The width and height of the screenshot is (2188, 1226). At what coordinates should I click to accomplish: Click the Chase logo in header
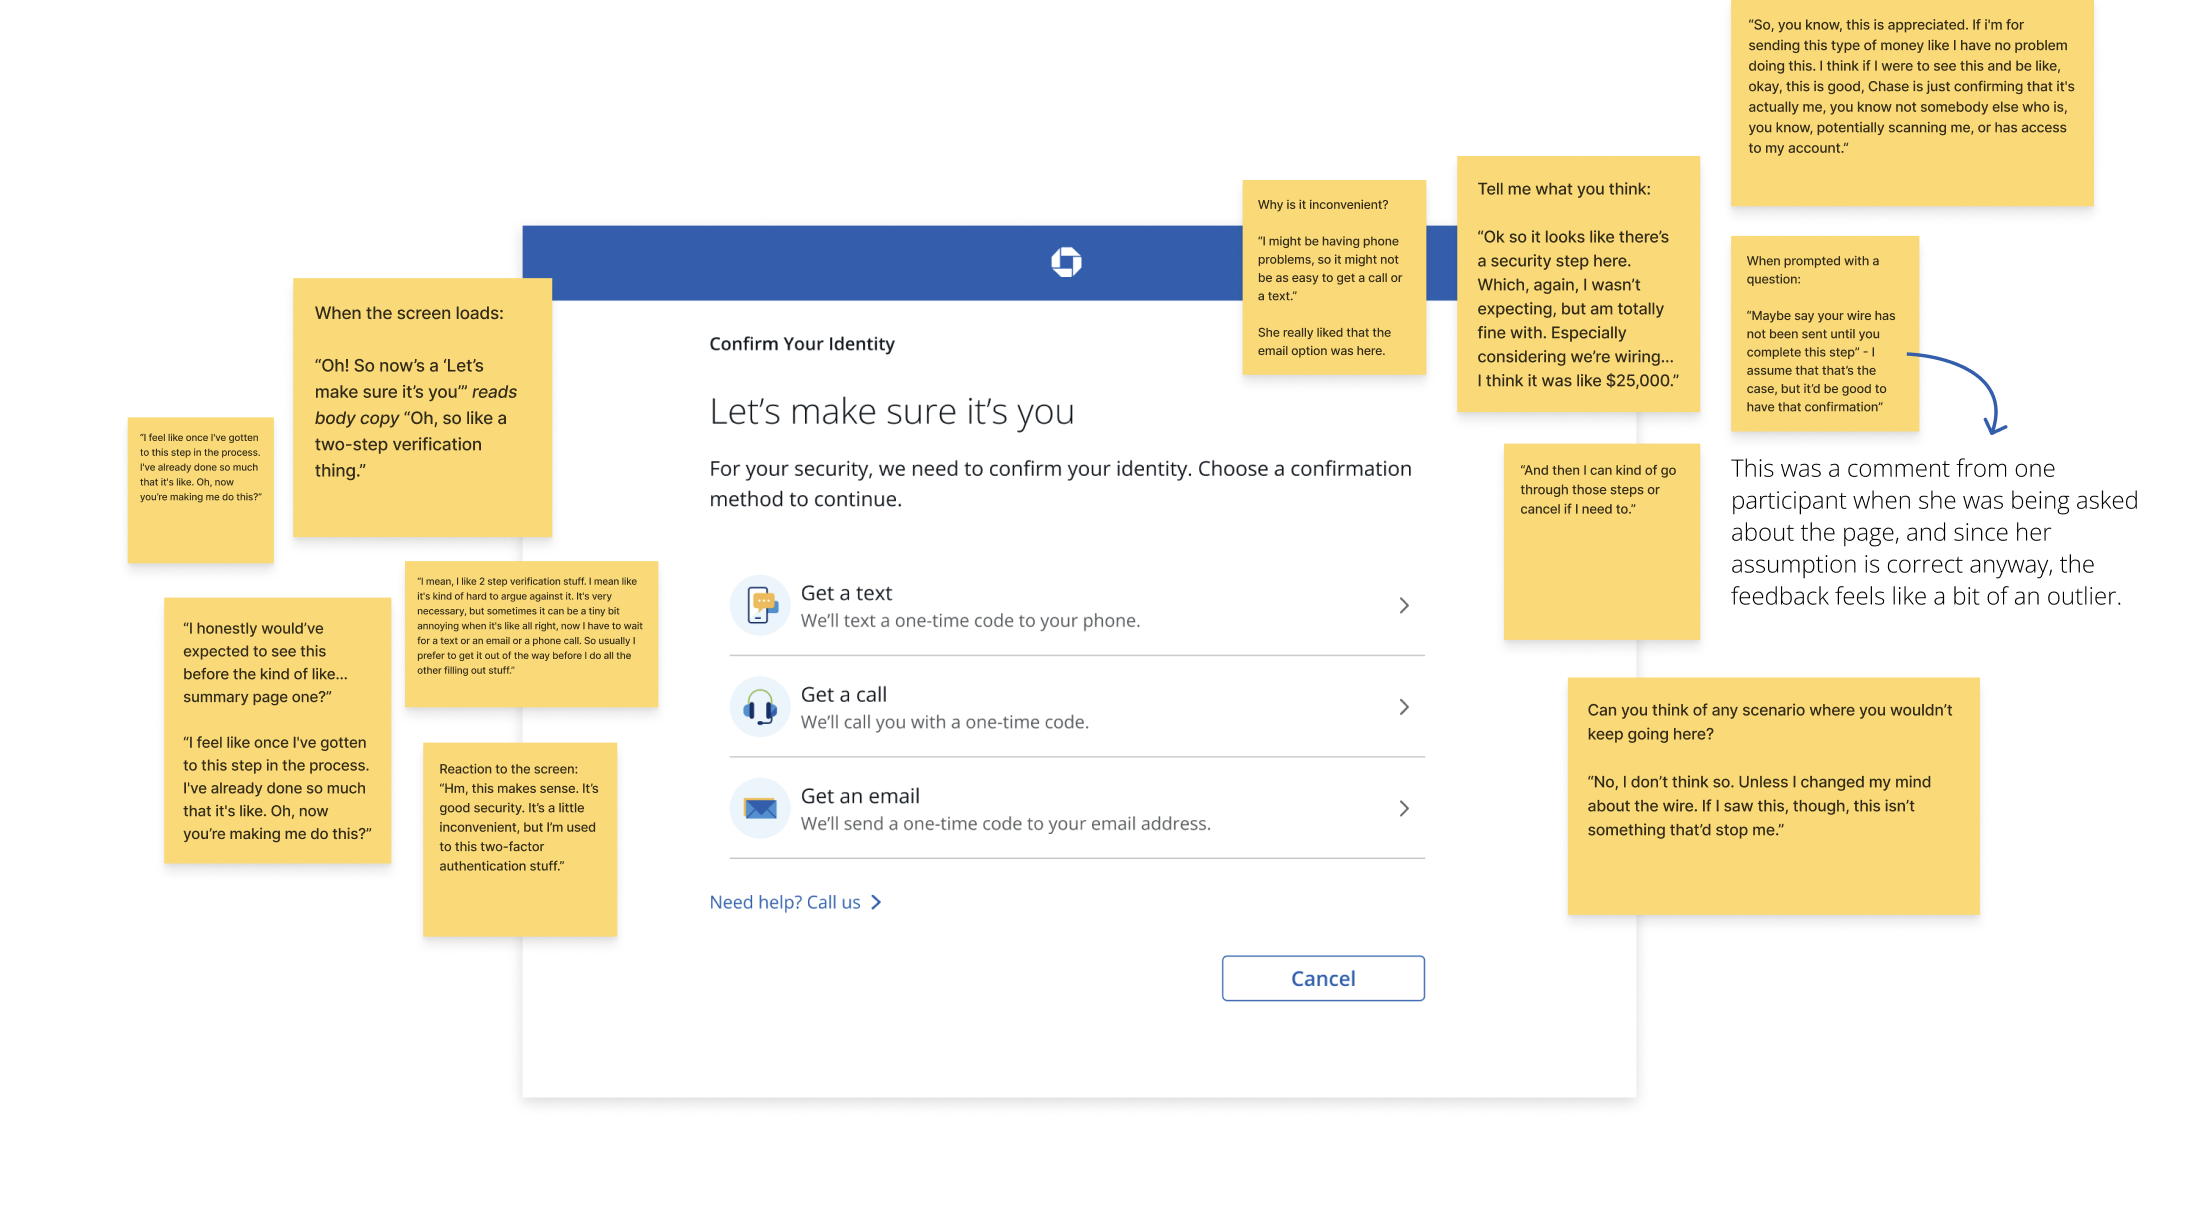click(x=1066, y=262)
